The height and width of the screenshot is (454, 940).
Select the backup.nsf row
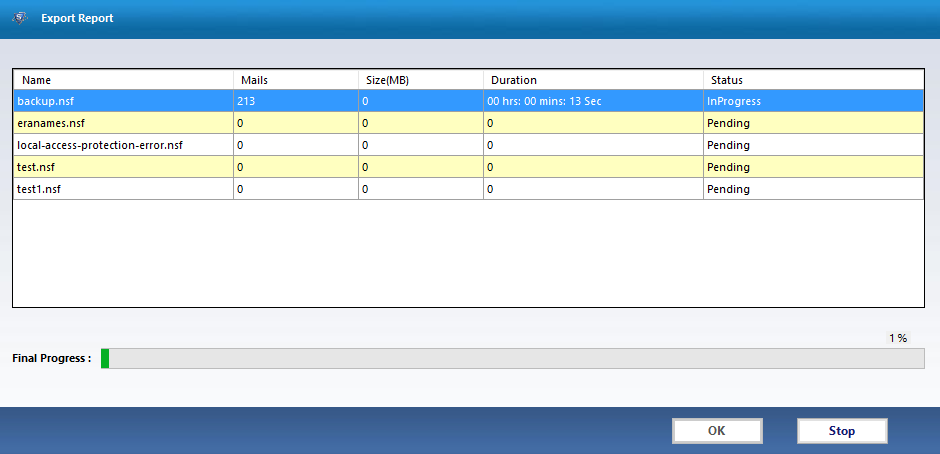pyautogui.click(x=468, y=101)
